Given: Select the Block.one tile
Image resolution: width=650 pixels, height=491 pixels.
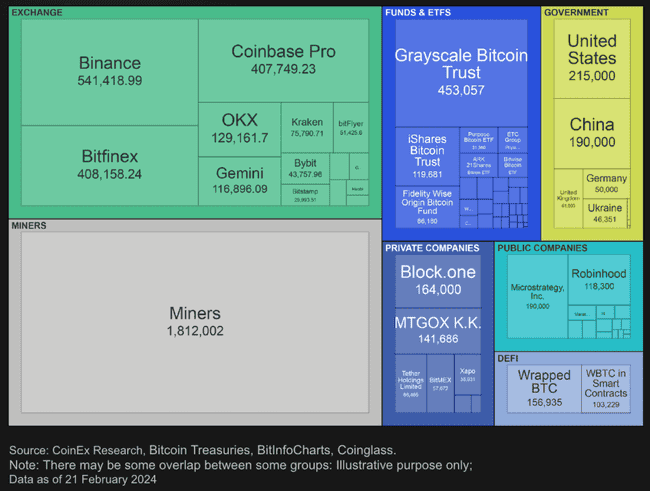Looking at the screenshot, I should coord(438,281).
